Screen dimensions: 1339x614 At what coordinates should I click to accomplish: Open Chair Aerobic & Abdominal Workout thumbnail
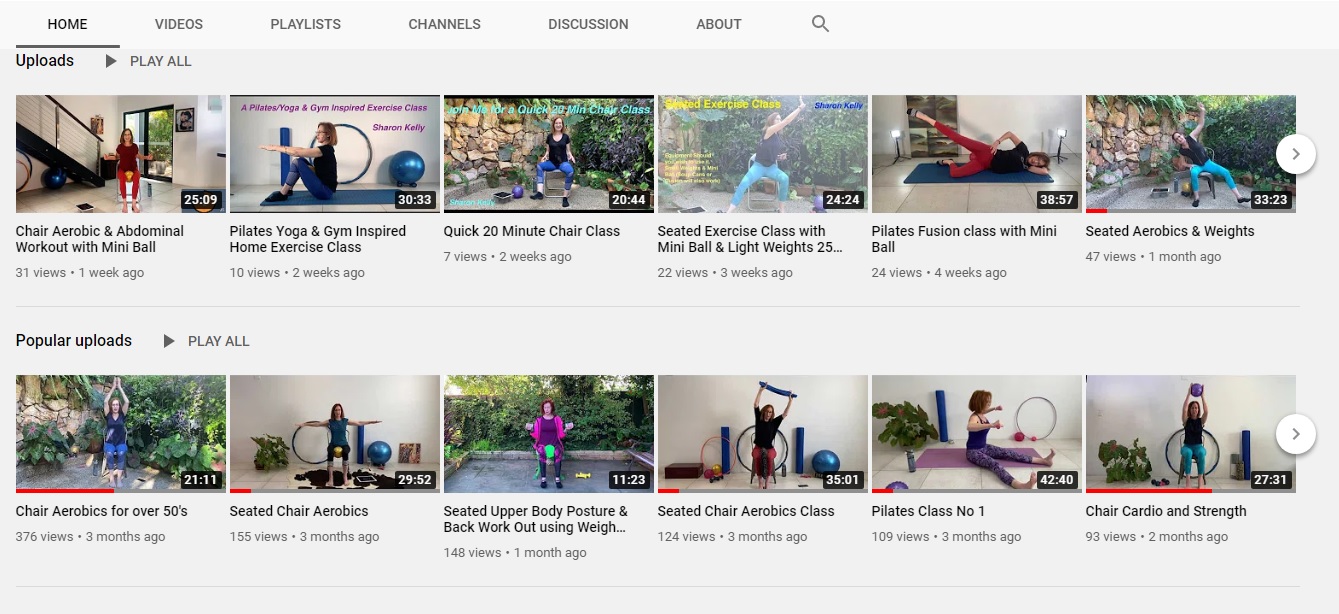pyautogui.click(x=121, y=154)
